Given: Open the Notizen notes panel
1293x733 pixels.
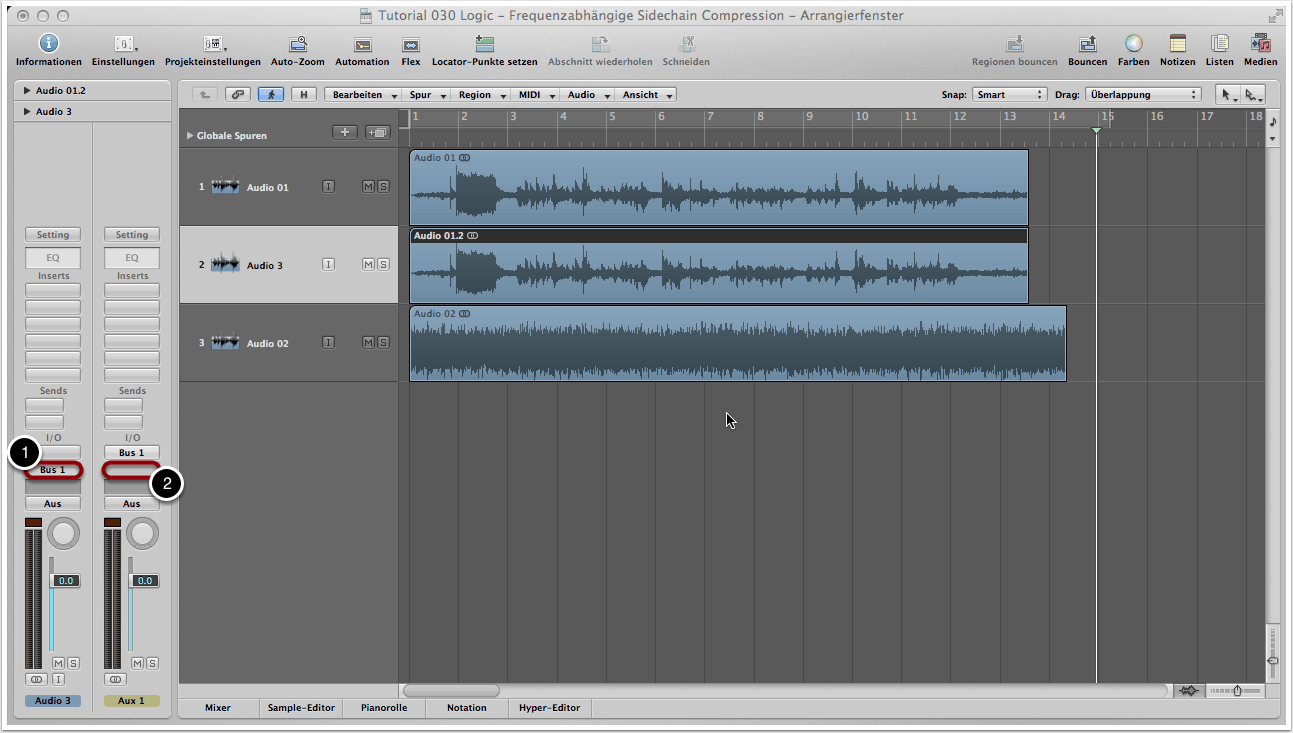Looking at the screenshot, I should pos(1177,44).
